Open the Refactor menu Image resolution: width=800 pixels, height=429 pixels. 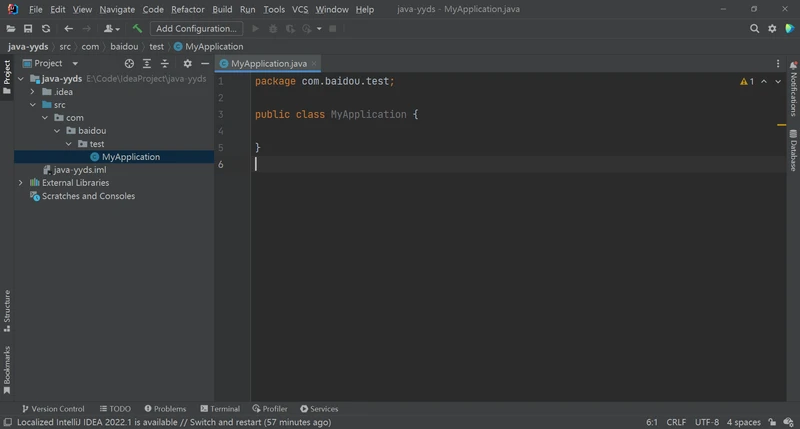187,9
